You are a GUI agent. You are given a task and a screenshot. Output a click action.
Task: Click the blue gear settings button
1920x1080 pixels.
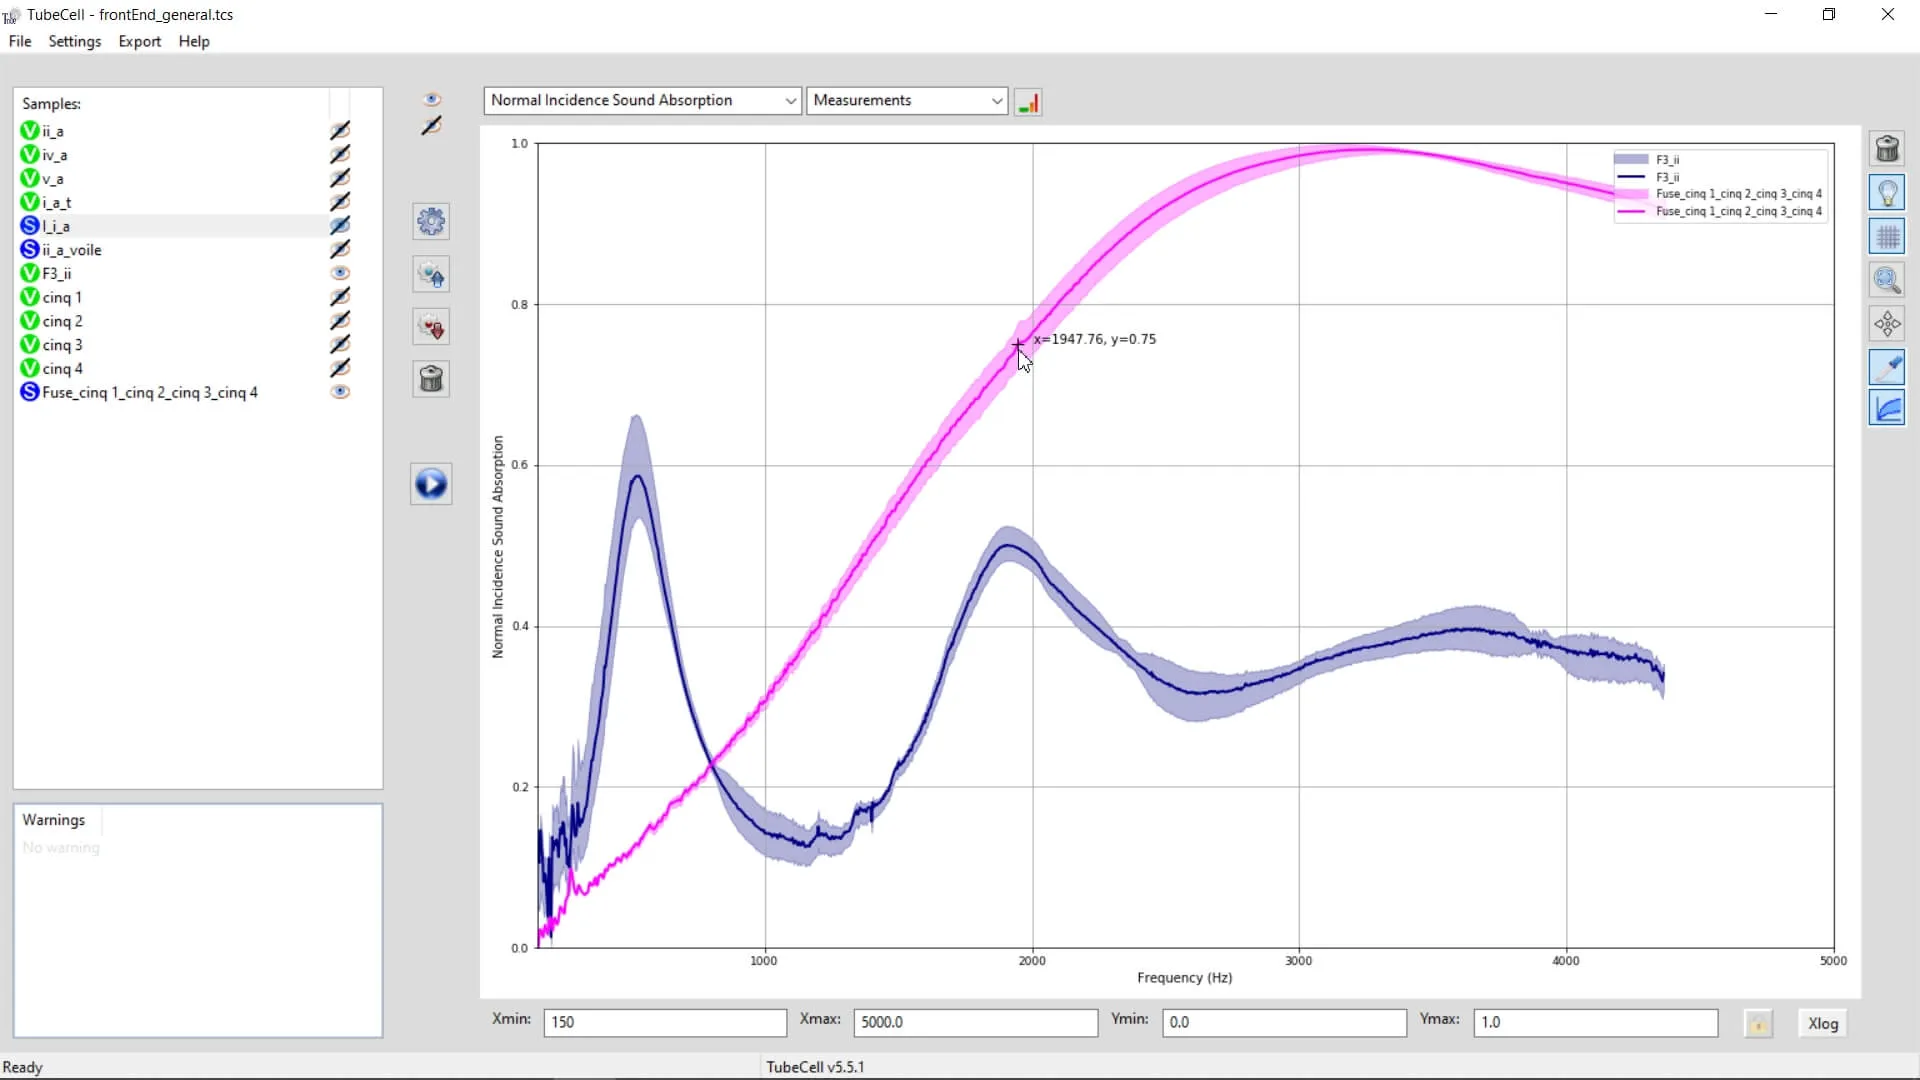click(x=431, y=221)
